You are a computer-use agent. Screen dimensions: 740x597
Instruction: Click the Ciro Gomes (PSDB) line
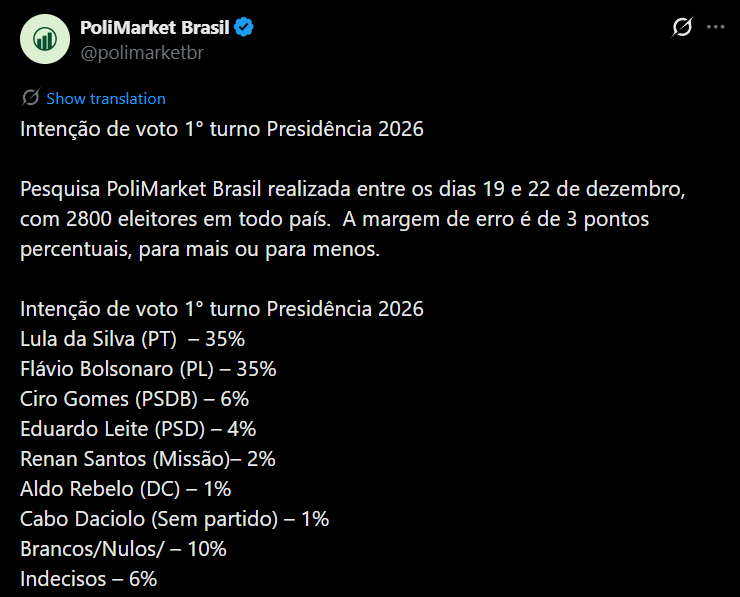[134, 399]
